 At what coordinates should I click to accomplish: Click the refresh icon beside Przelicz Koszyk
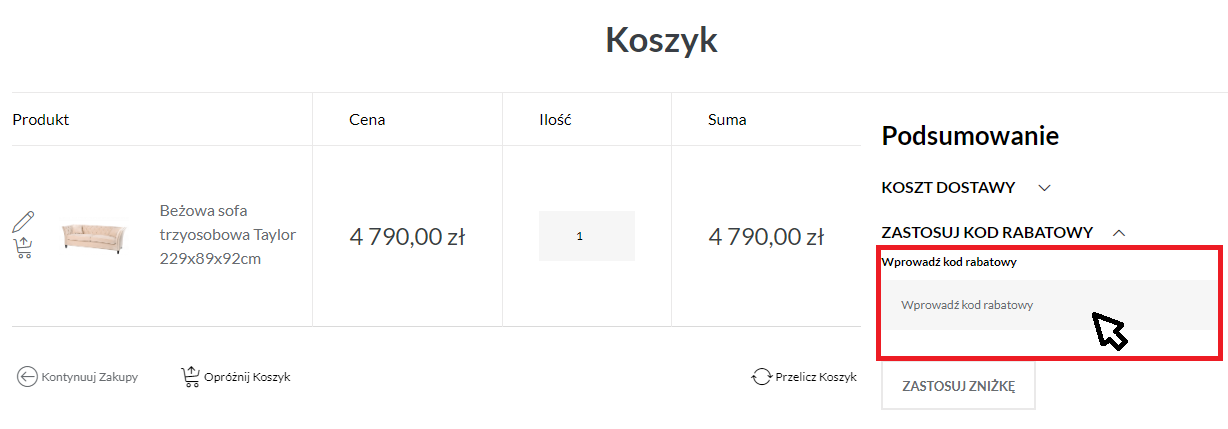pyautogui.click(x=762, y=377)
